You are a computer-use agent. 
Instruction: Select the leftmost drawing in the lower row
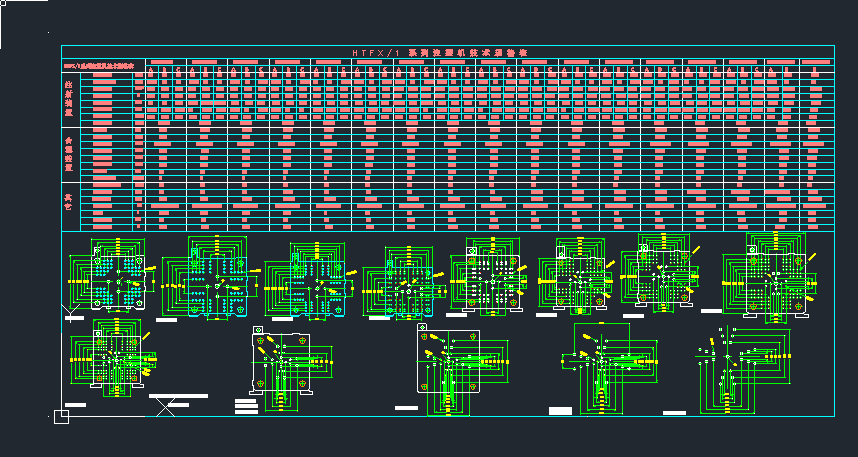pyautogui.click(x=113, y=358)
